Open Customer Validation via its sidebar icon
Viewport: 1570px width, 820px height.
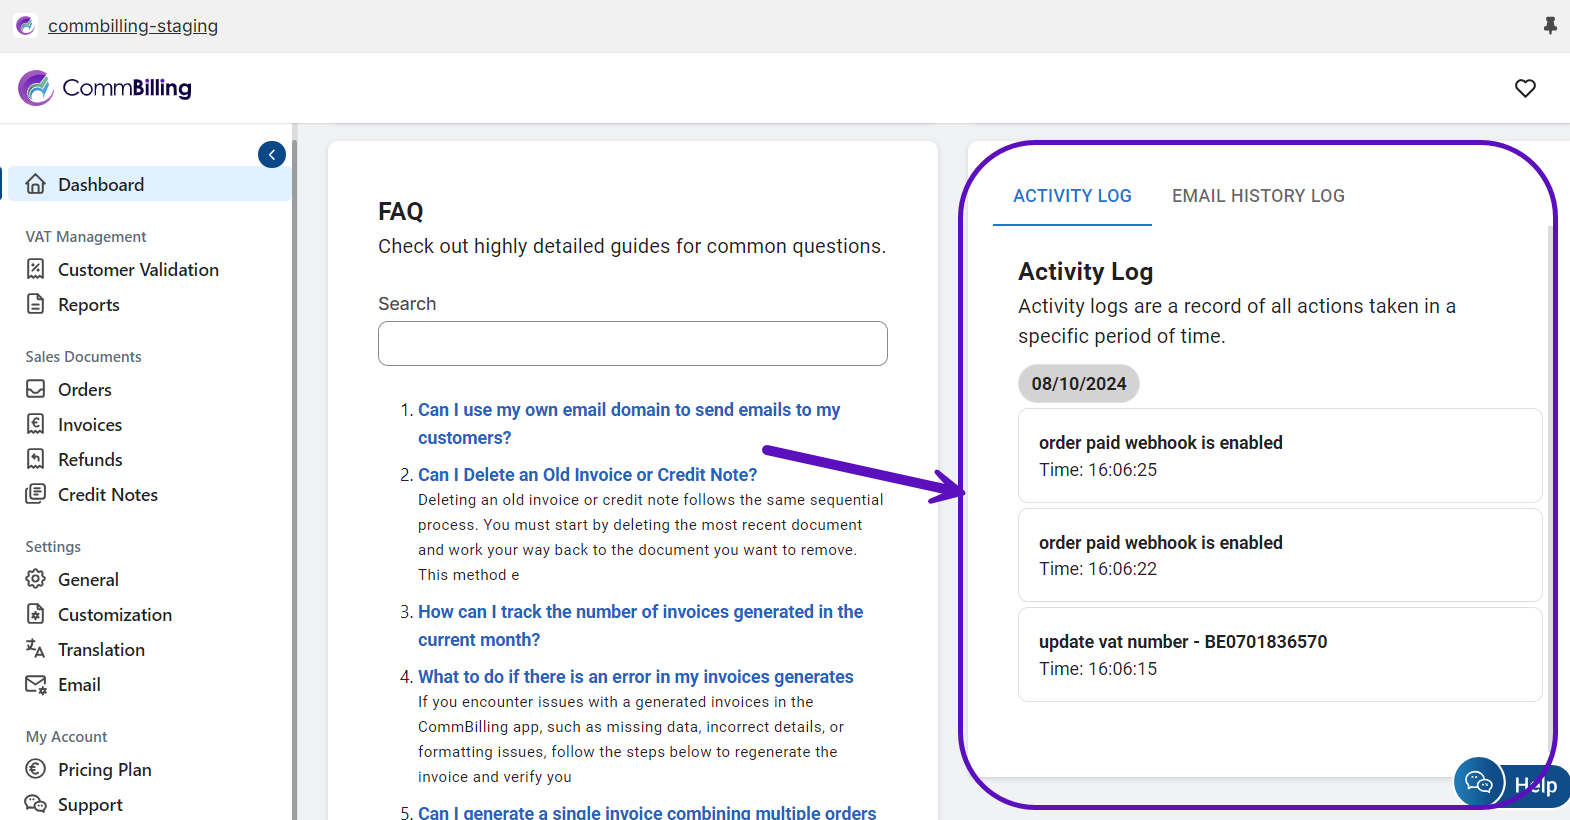click(36, 269)
